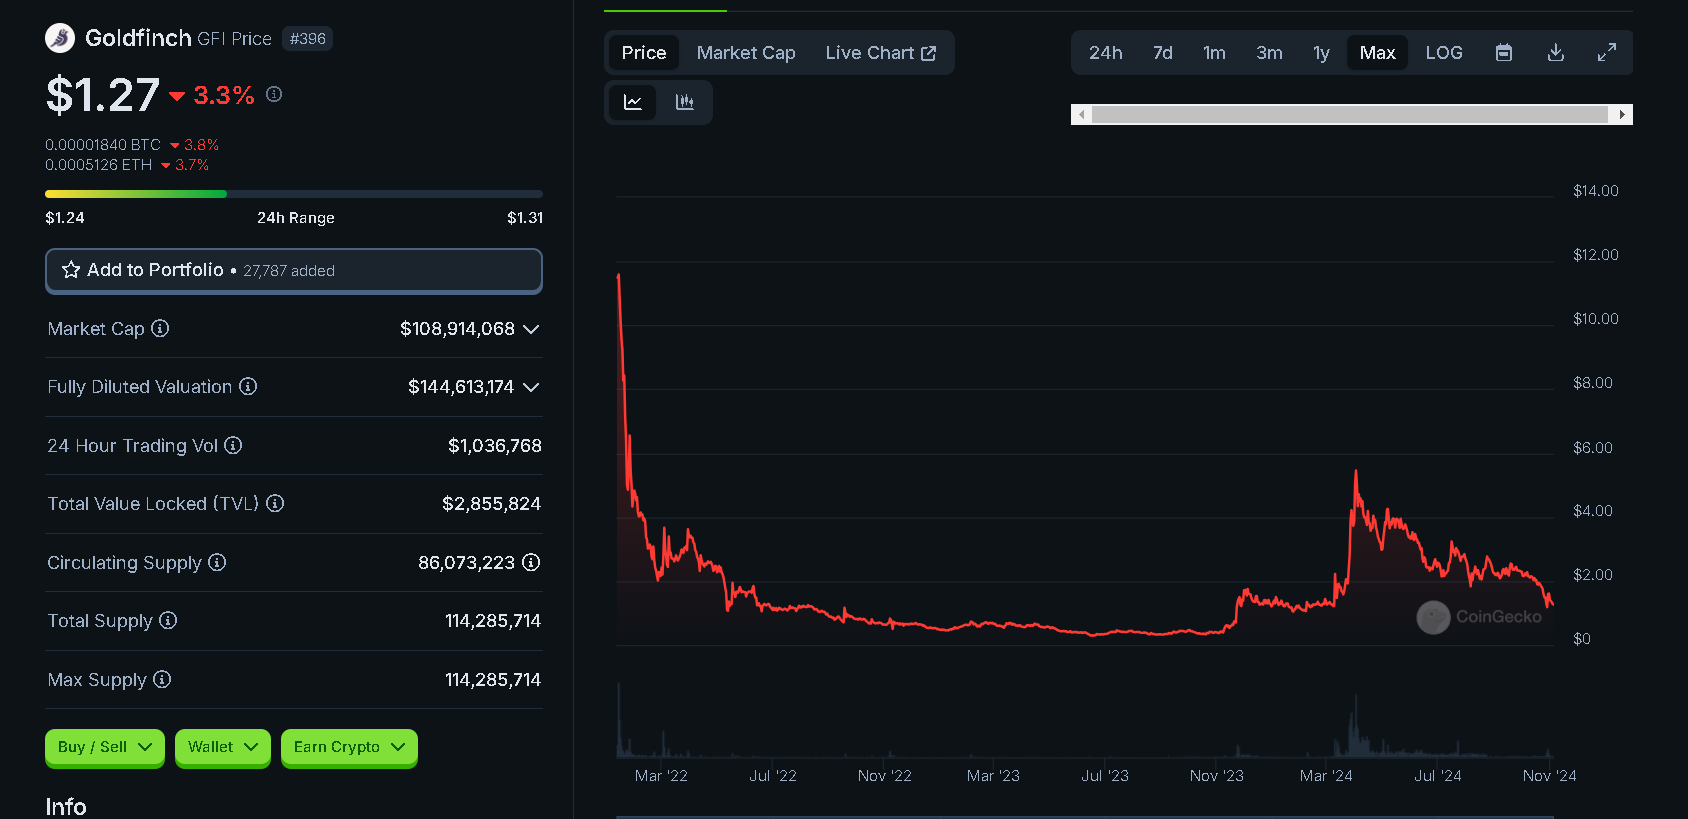The image size is (1688, 819).
Task: Click the Max Supply 114,285,714 value
Action: pos(493,680)
